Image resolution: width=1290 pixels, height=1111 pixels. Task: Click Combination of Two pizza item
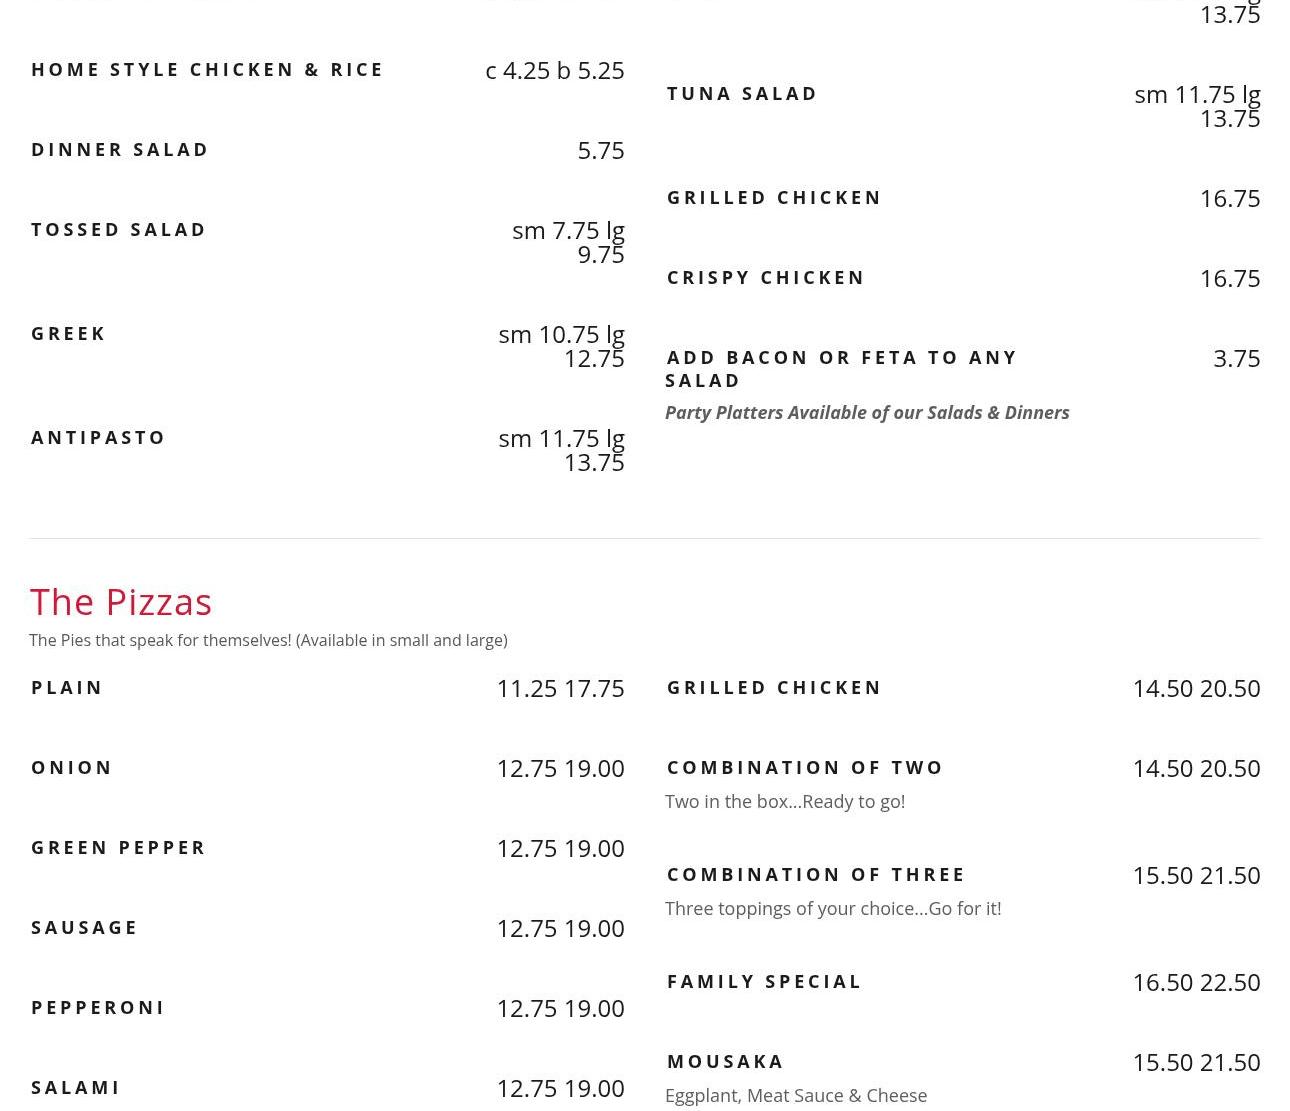805,768
